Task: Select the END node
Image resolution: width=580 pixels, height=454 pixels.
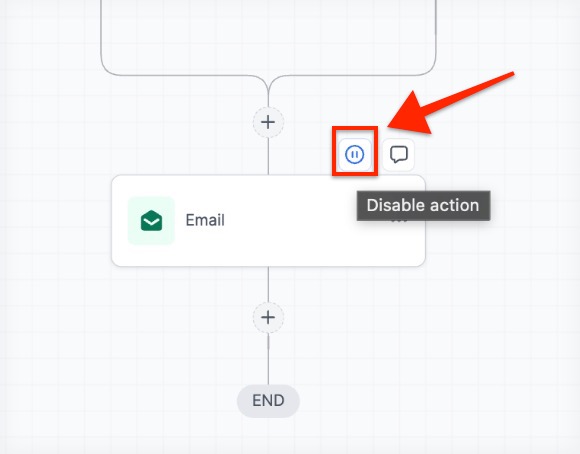Action: pyautogui.click(x=268, y=401)
